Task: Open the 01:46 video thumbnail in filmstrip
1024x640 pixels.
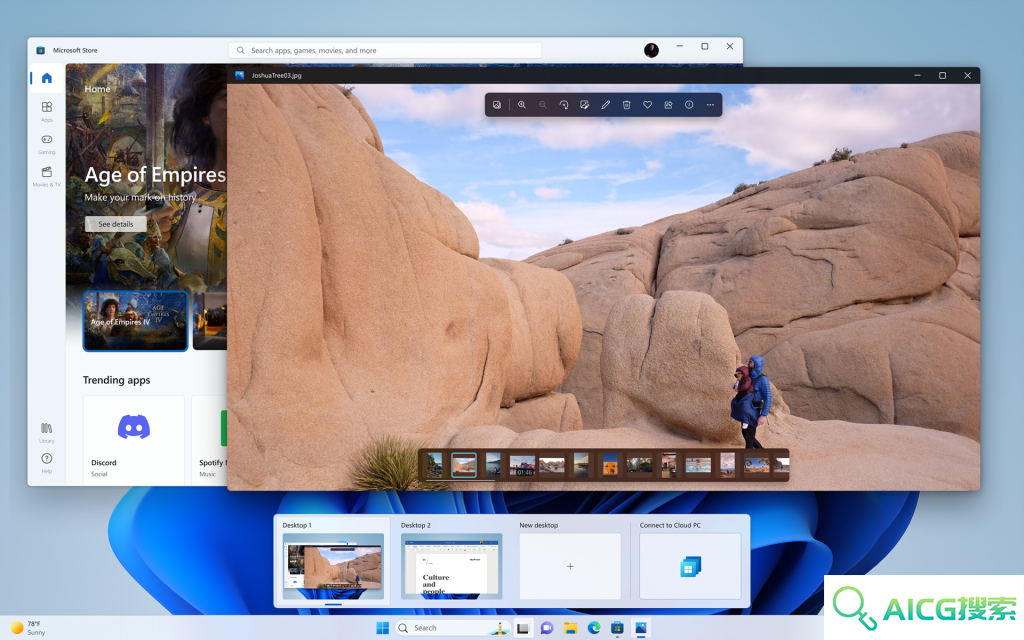Action: [x=522, y=466]
